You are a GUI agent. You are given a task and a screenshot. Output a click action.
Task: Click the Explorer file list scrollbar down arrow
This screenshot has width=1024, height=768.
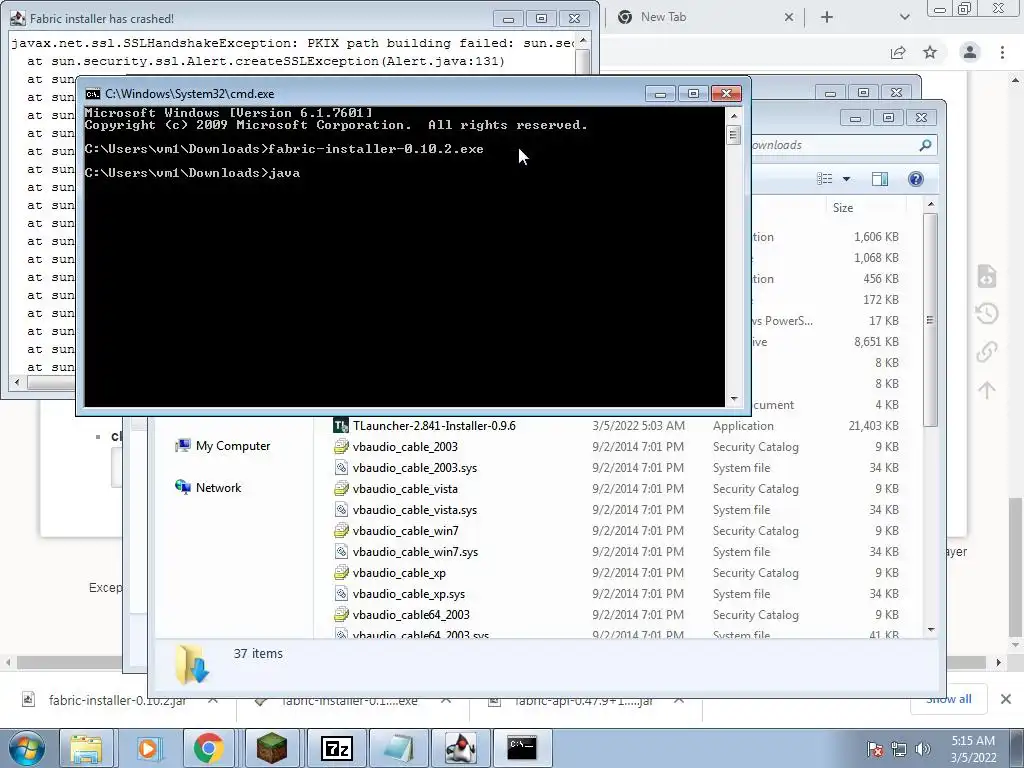(x=931, y=630)
